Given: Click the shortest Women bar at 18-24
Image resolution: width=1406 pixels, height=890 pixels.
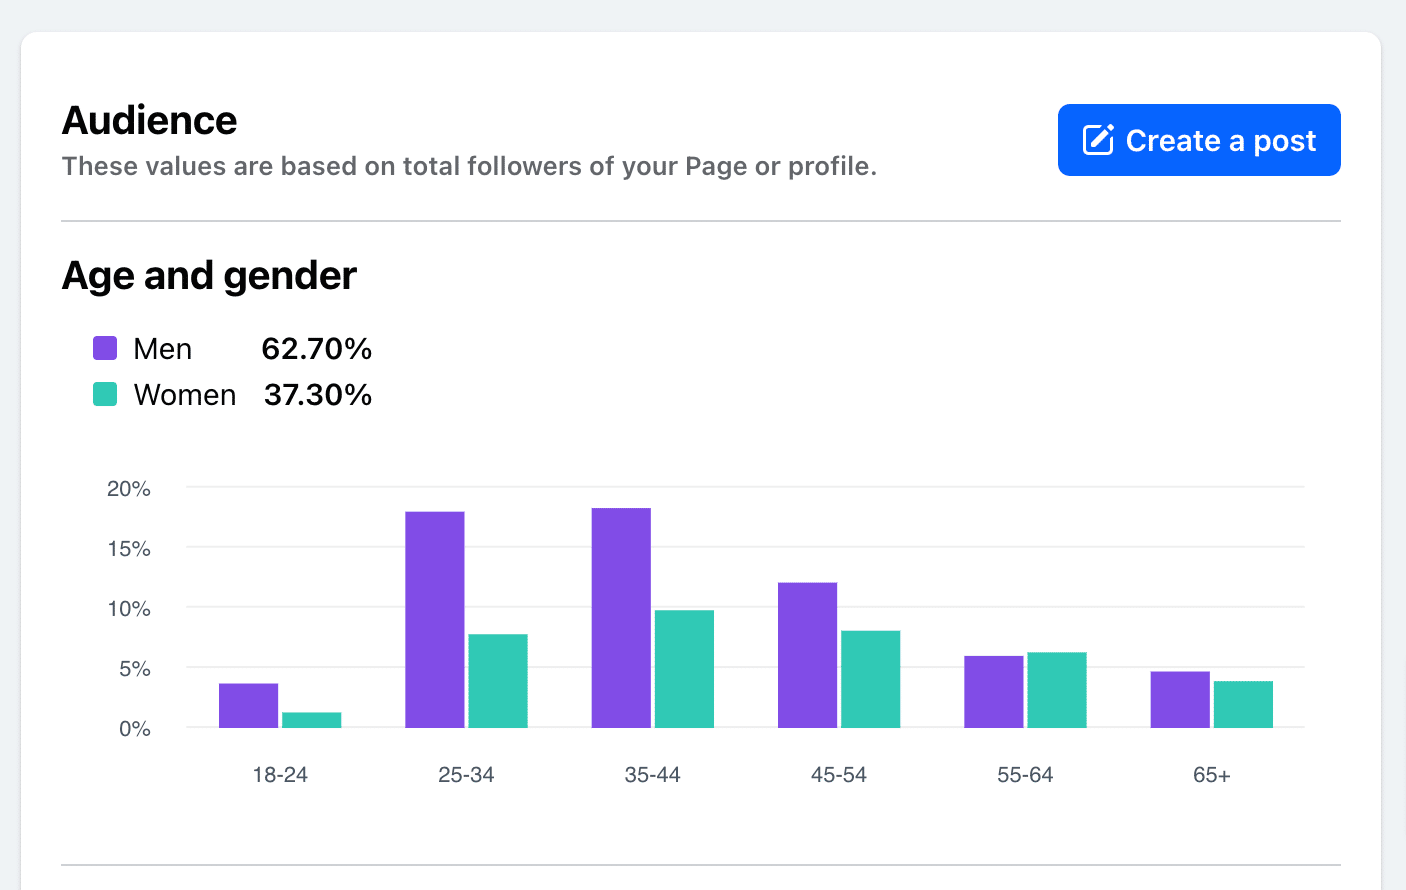Looking at the screenshot, I should (x=311, y=720).
